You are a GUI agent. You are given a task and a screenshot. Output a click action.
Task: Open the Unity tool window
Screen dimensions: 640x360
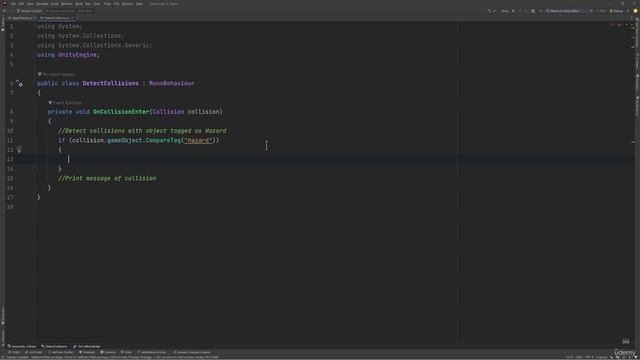(x=126, y=352)
